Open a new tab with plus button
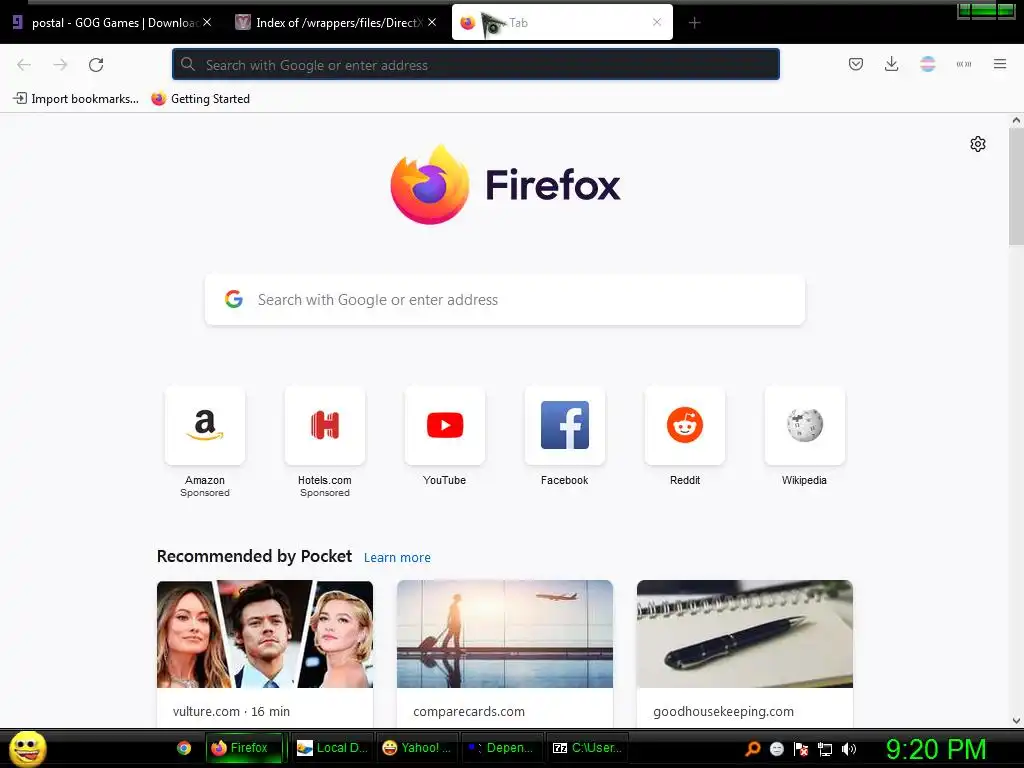 (694, 23)
